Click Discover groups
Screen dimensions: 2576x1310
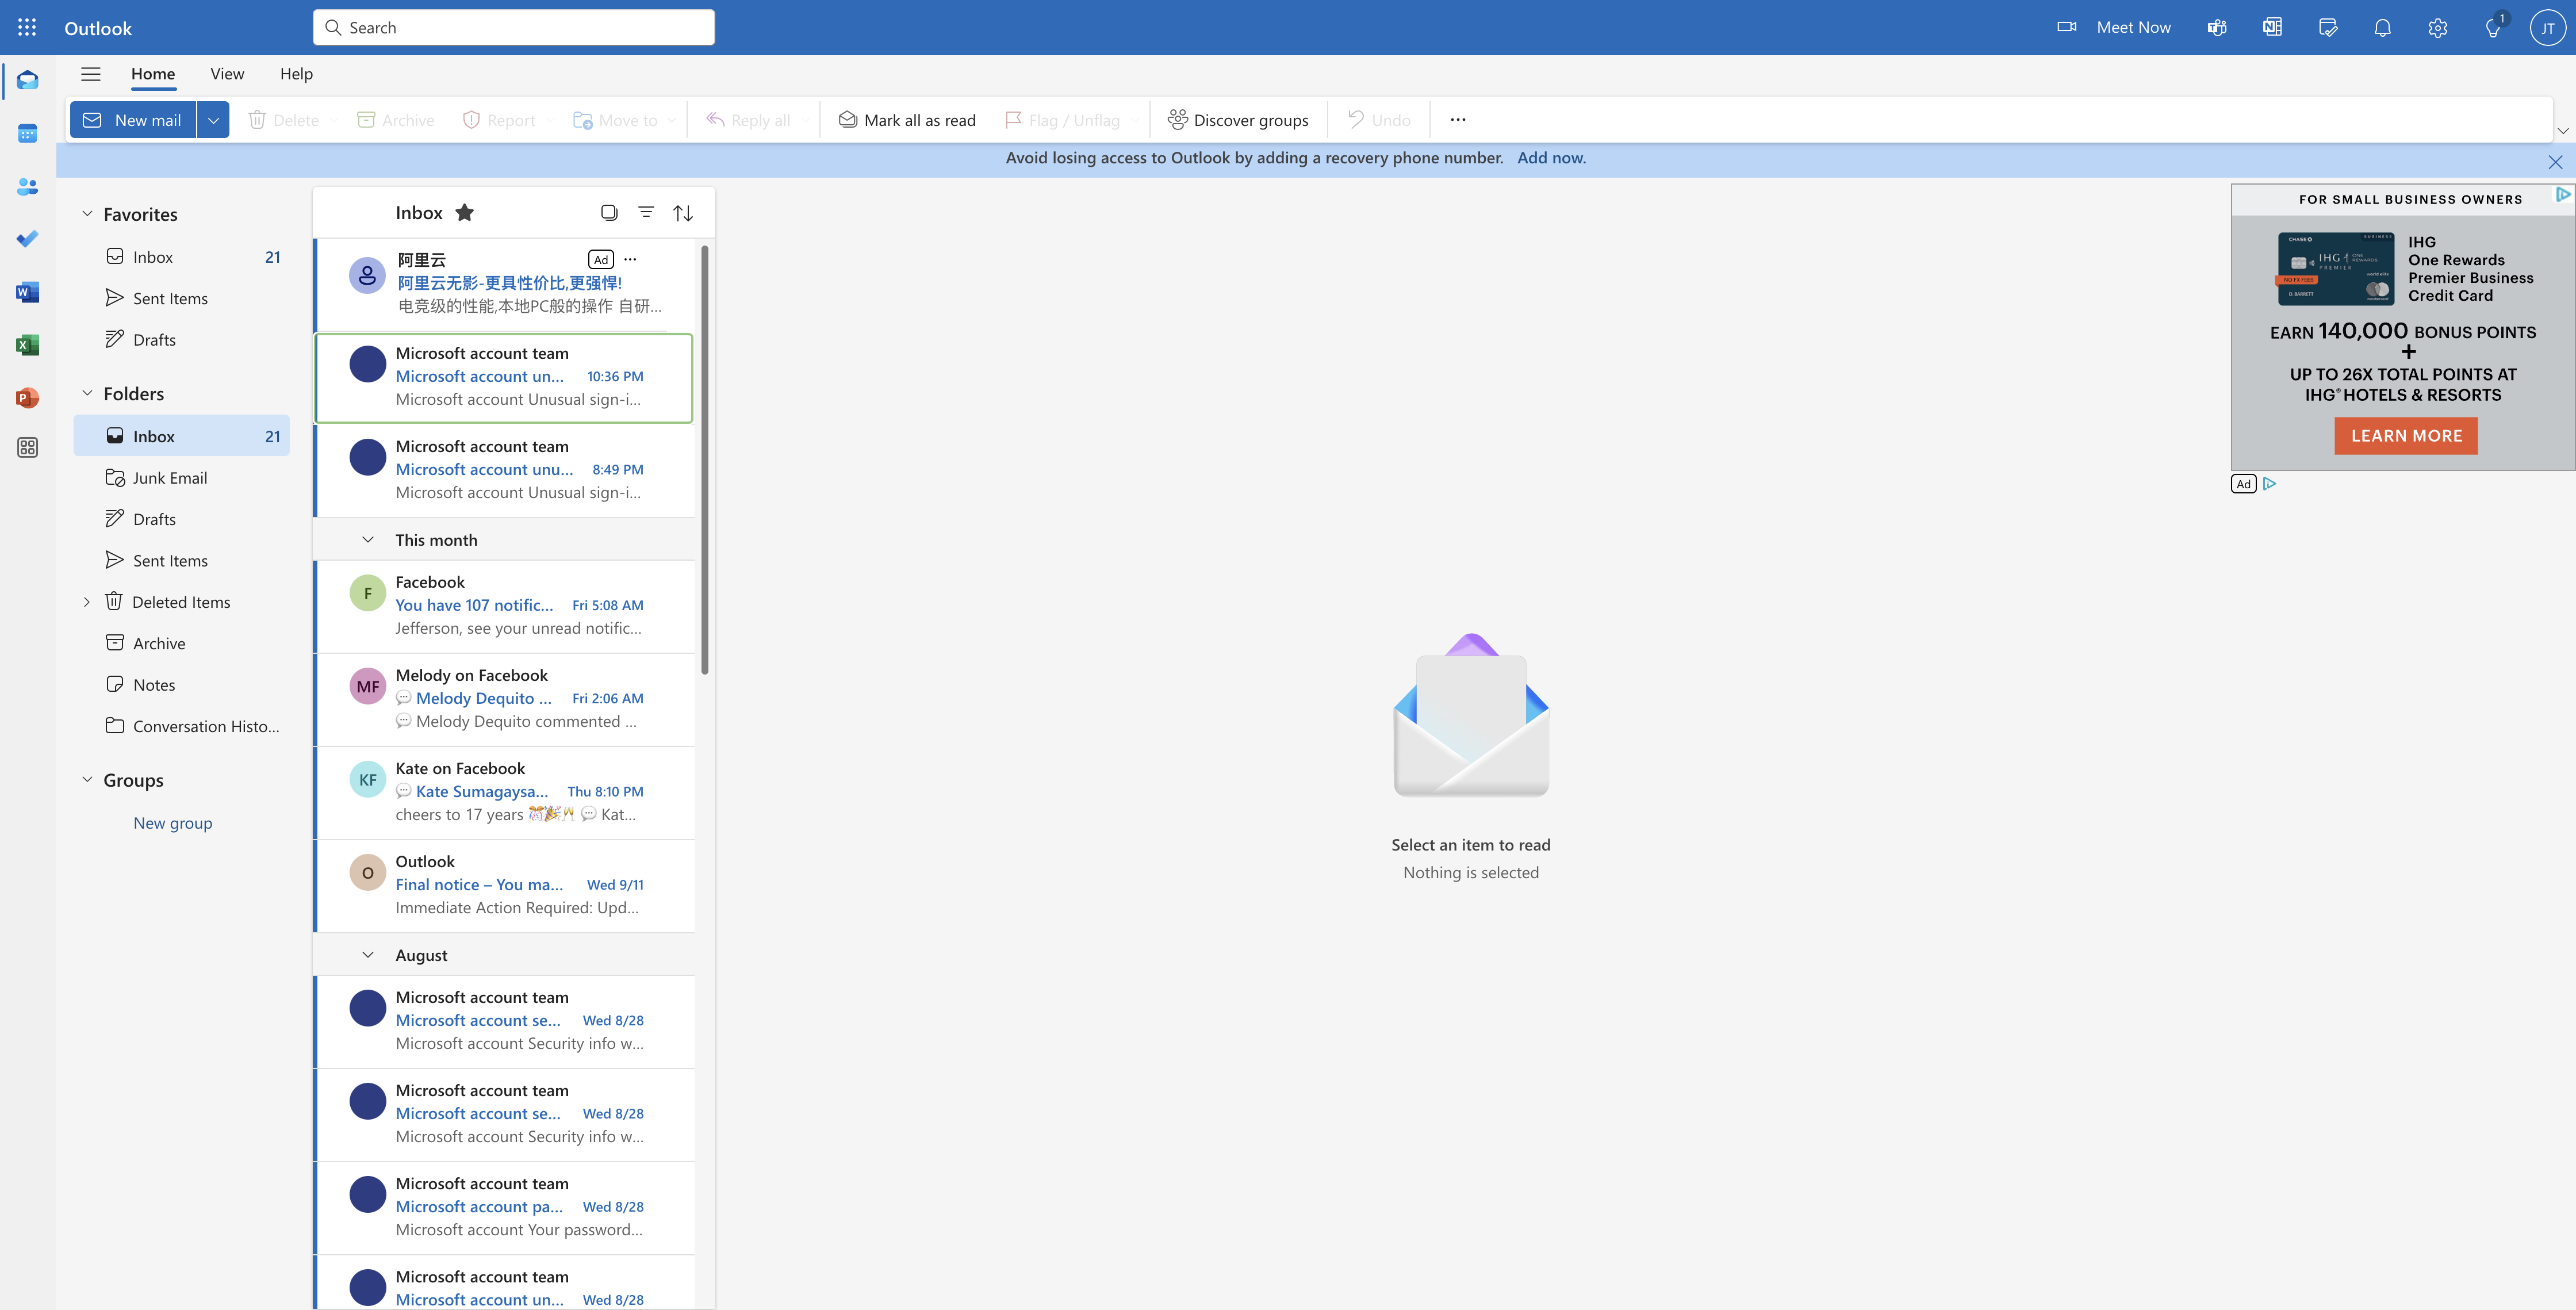(x=1238, y=120)
